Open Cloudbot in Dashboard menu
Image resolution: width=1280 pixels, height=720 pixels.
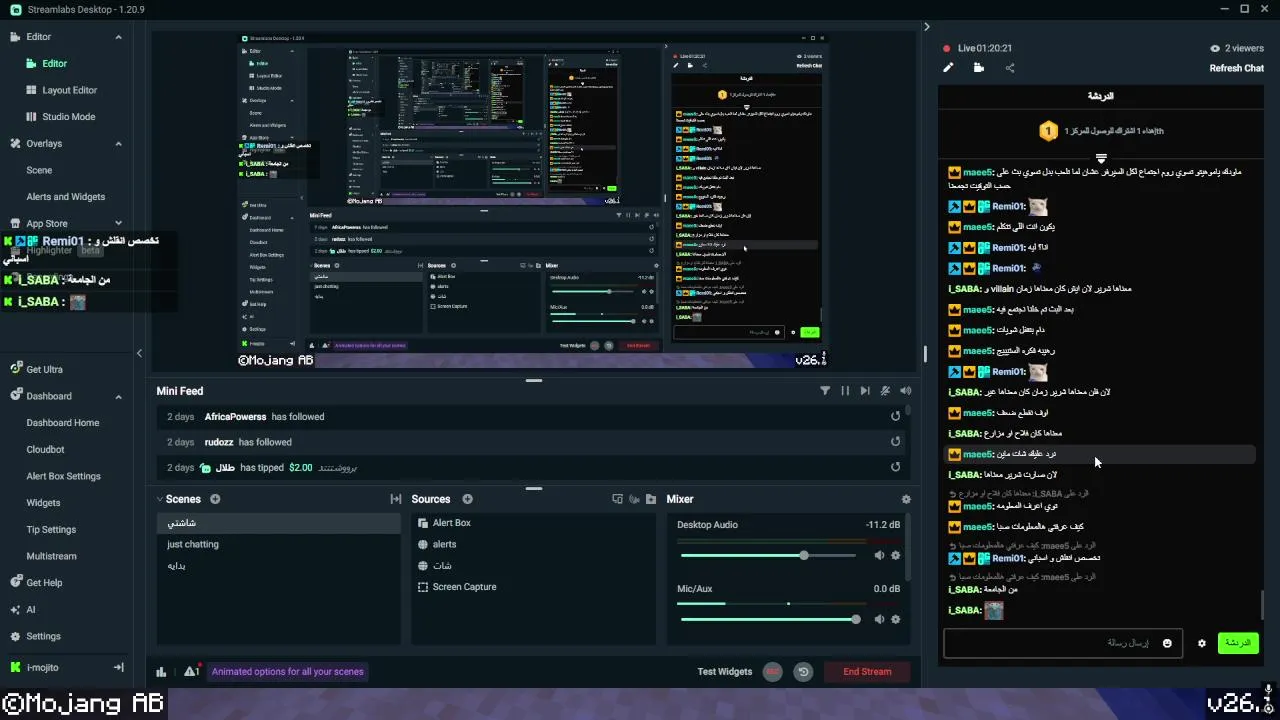[x=45, y=450]
